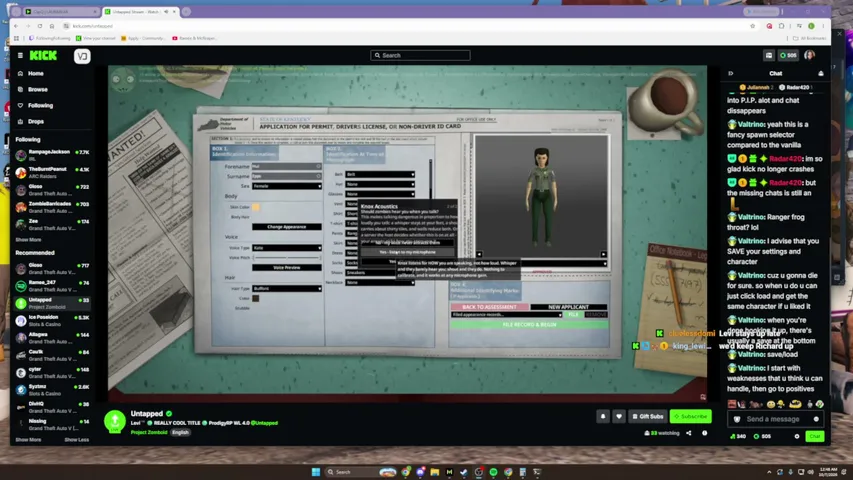Open the Windows Start menu

click(316, 472)
